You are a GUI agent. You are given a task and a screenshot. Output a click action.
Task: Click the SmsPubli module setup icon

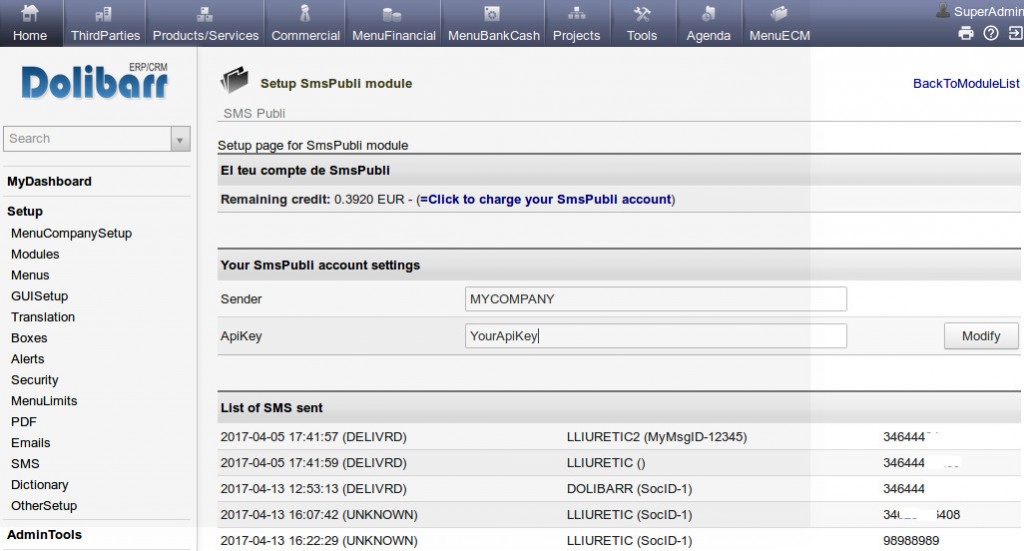coord(234,80)
